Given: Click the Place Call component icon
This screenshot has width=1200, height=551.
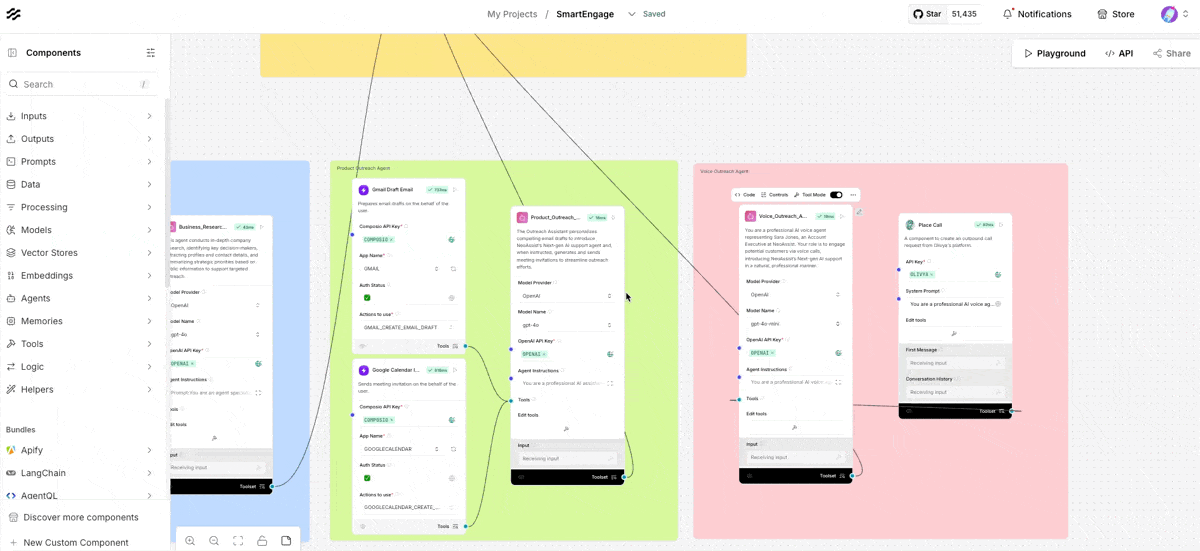Looking at the screenshot, I should coord(908,225).
